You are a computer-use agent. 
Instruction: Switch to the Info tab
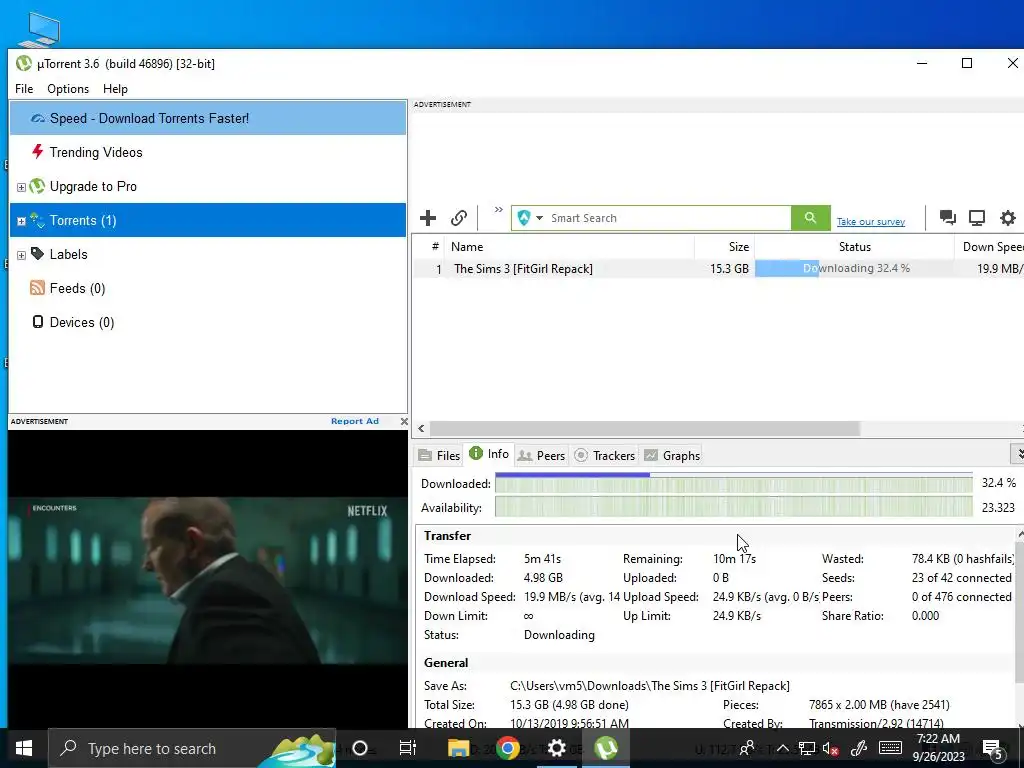coord(489,454)
